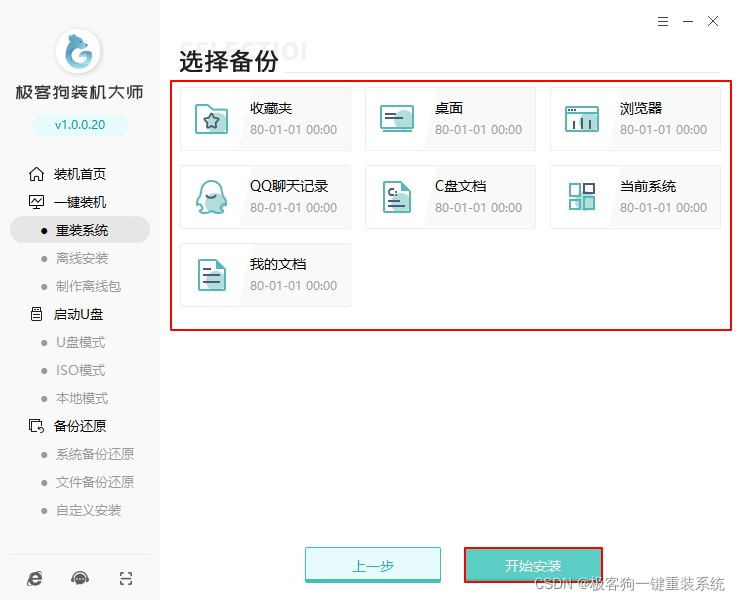Expand the 备份还原 sidebar section
This screenshot has width=740, height=600.
click(79, 426)
